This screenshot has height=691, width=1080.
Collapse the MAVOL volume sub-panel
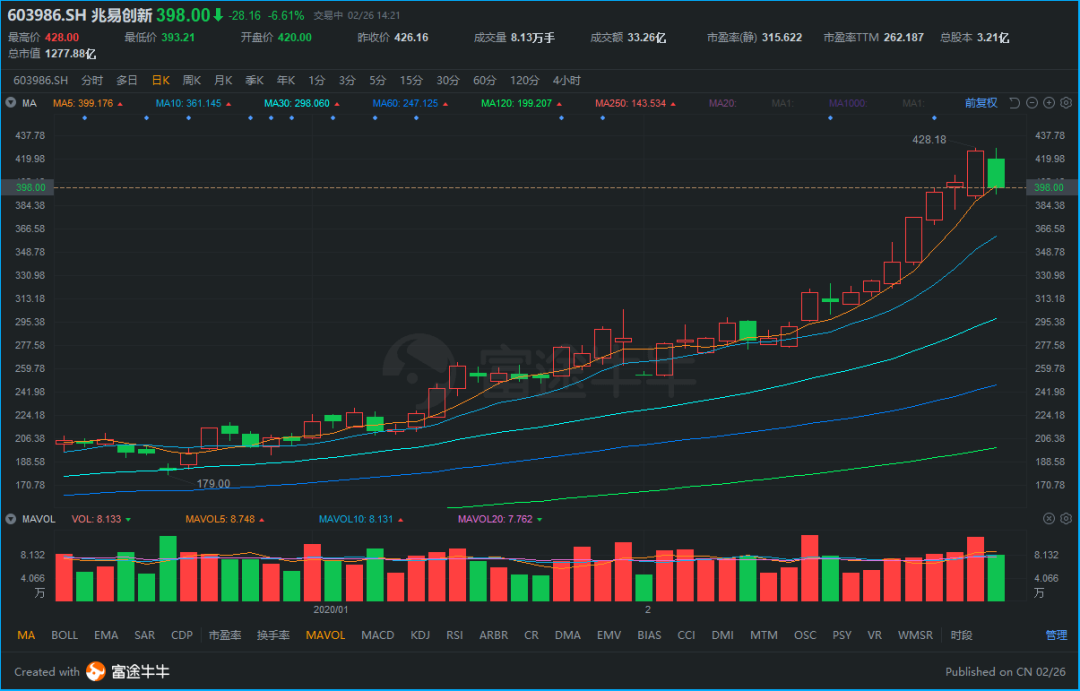(x=11, y=519)
